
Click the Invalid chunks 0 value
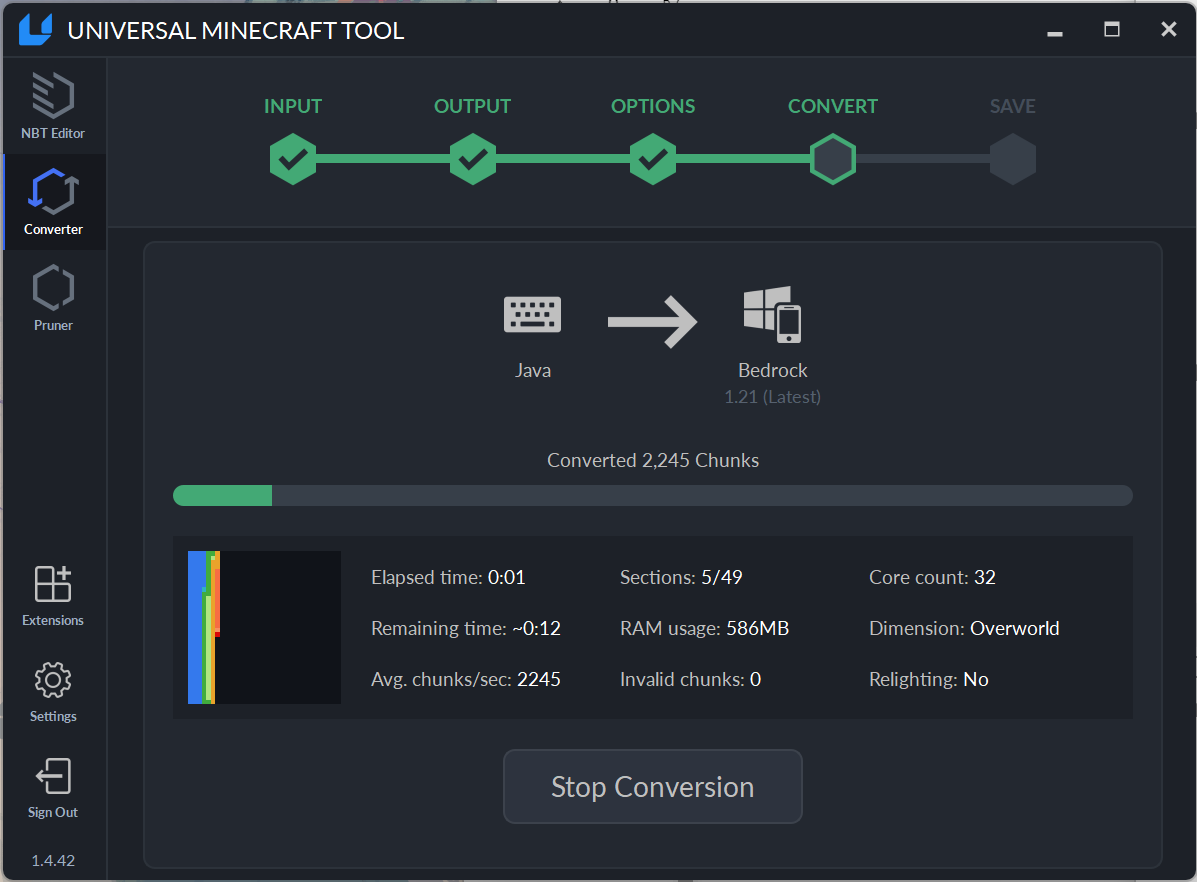click(756, 680)
